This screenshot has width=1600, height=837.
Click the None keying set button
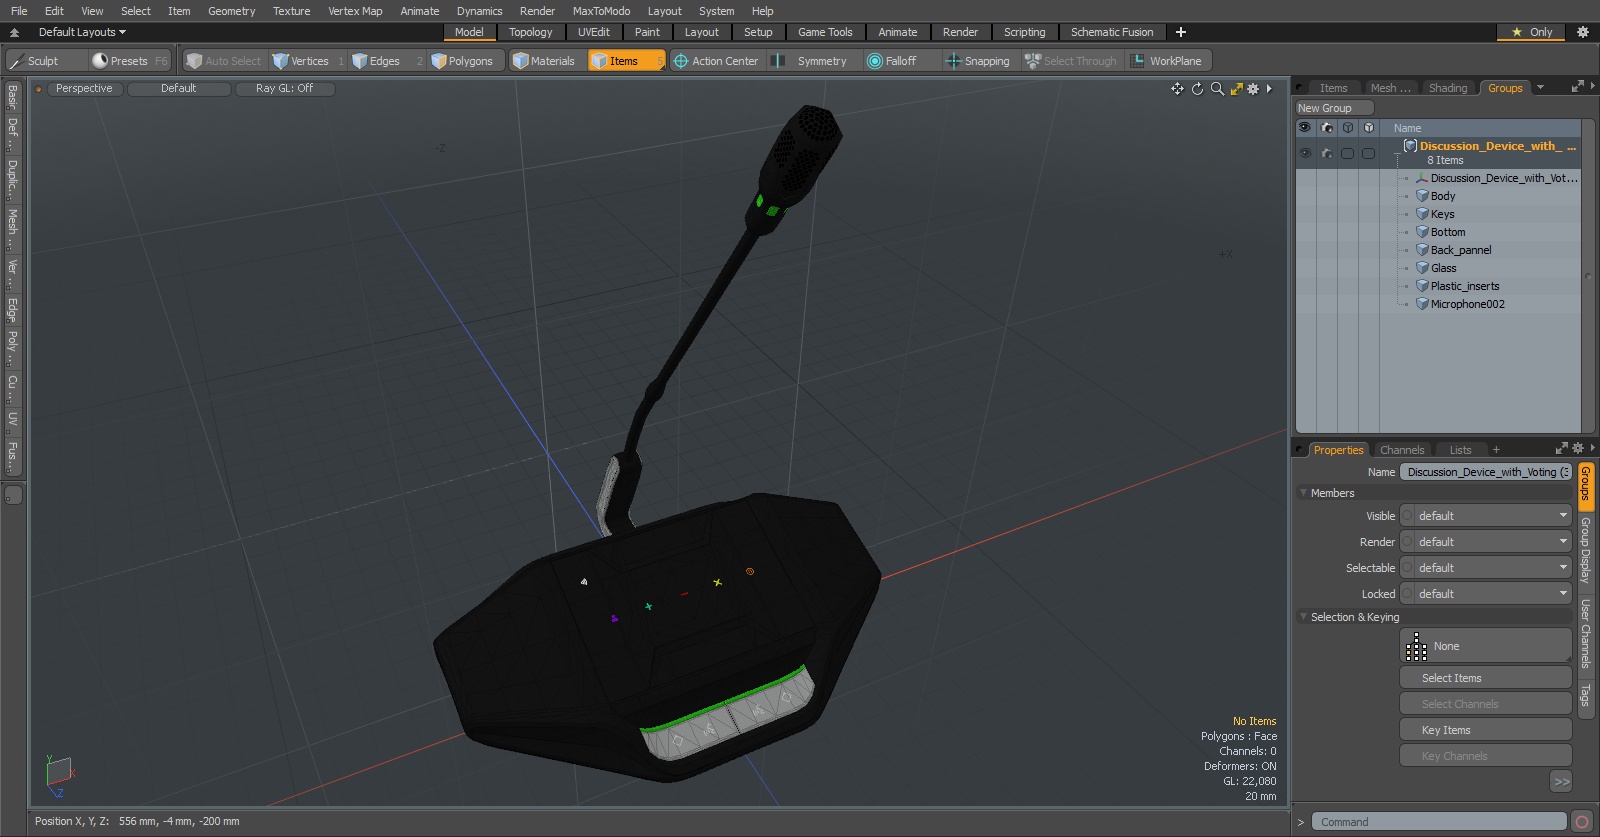click(1486, 646)
